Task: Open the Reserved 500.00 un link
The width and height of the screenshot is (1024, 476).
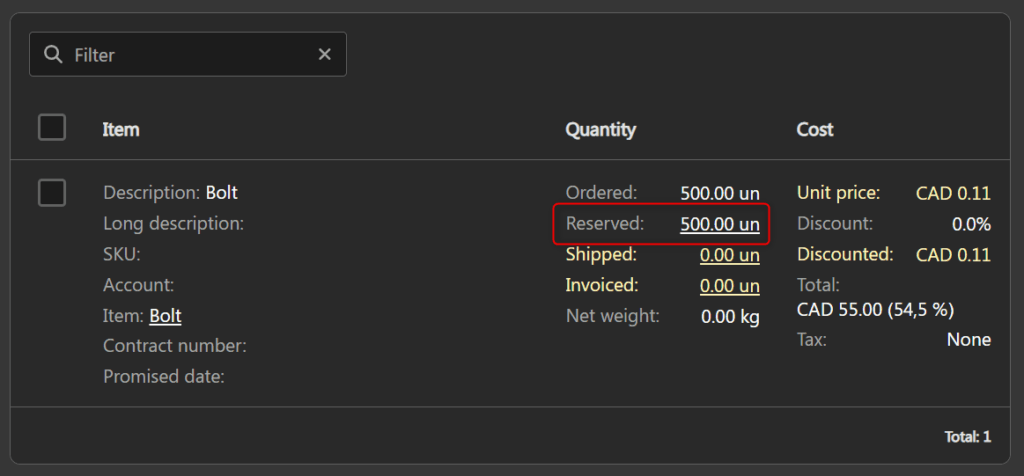Action: (719, 224)
